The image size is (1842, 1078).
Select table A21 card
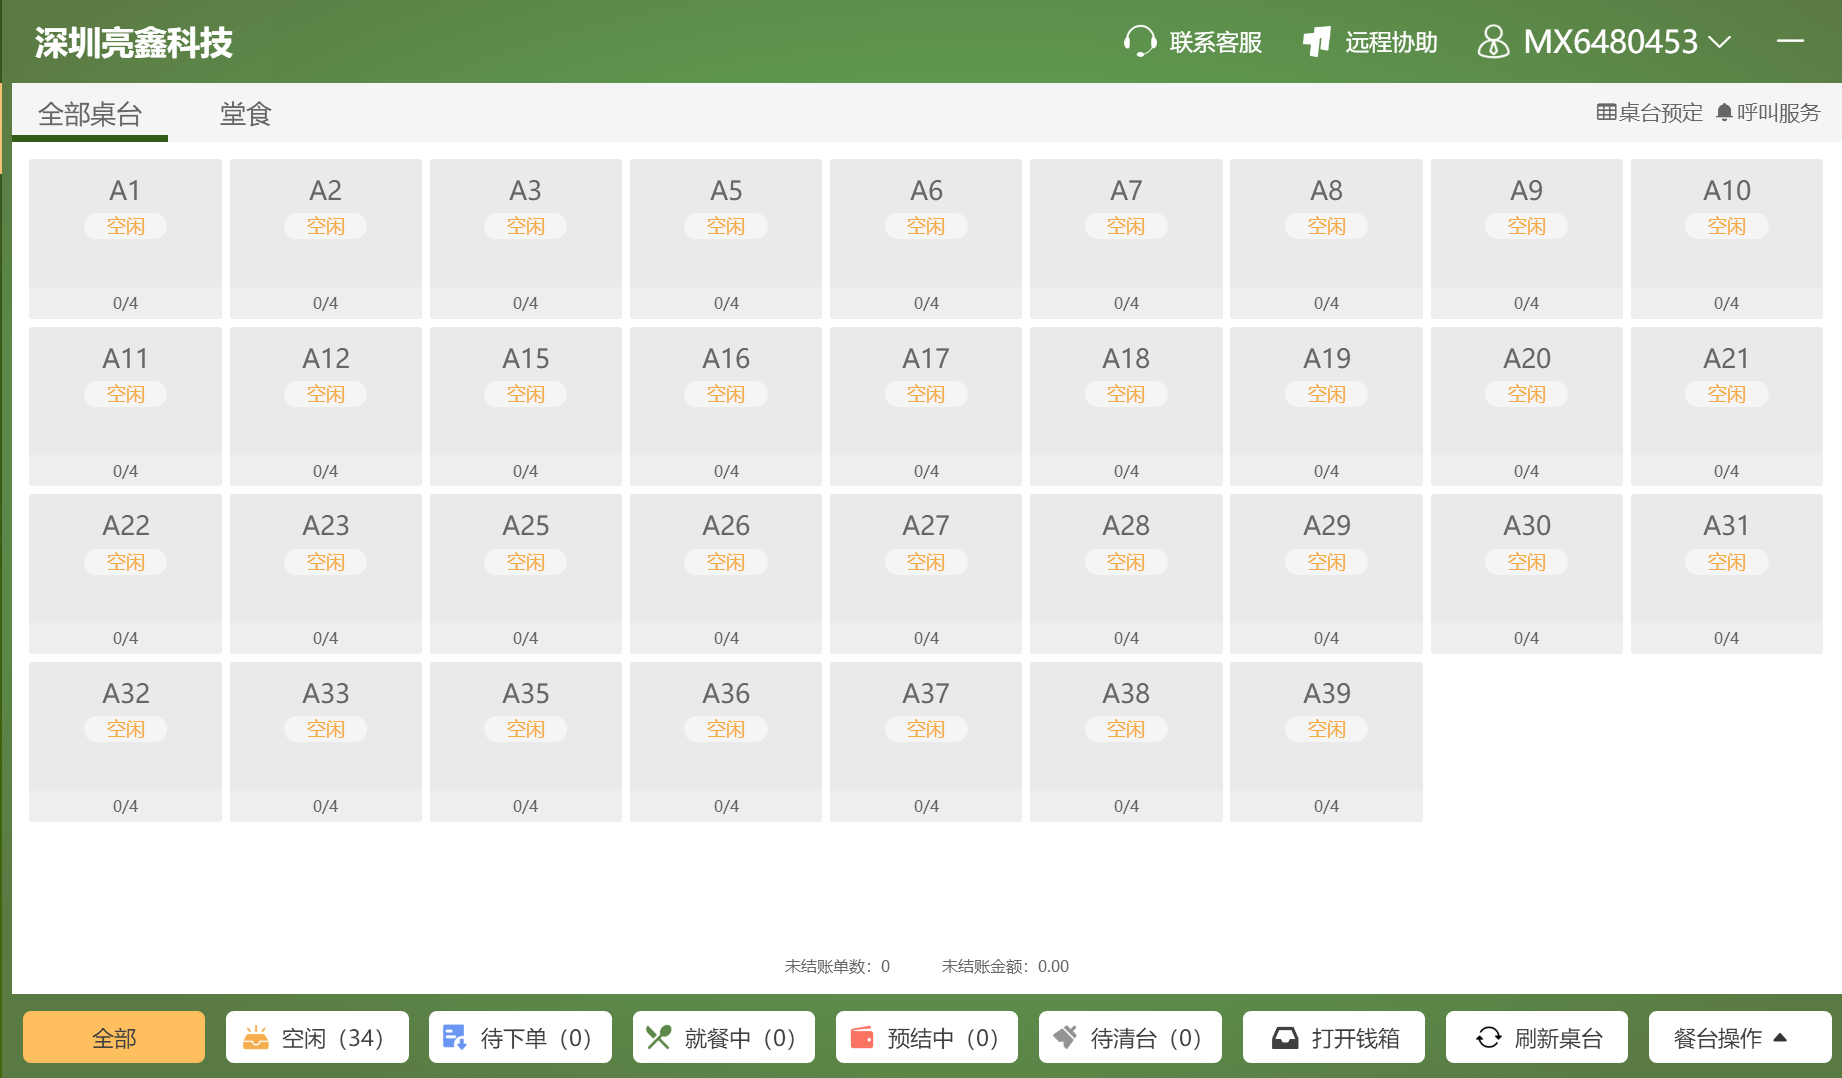coord(1727,407)
